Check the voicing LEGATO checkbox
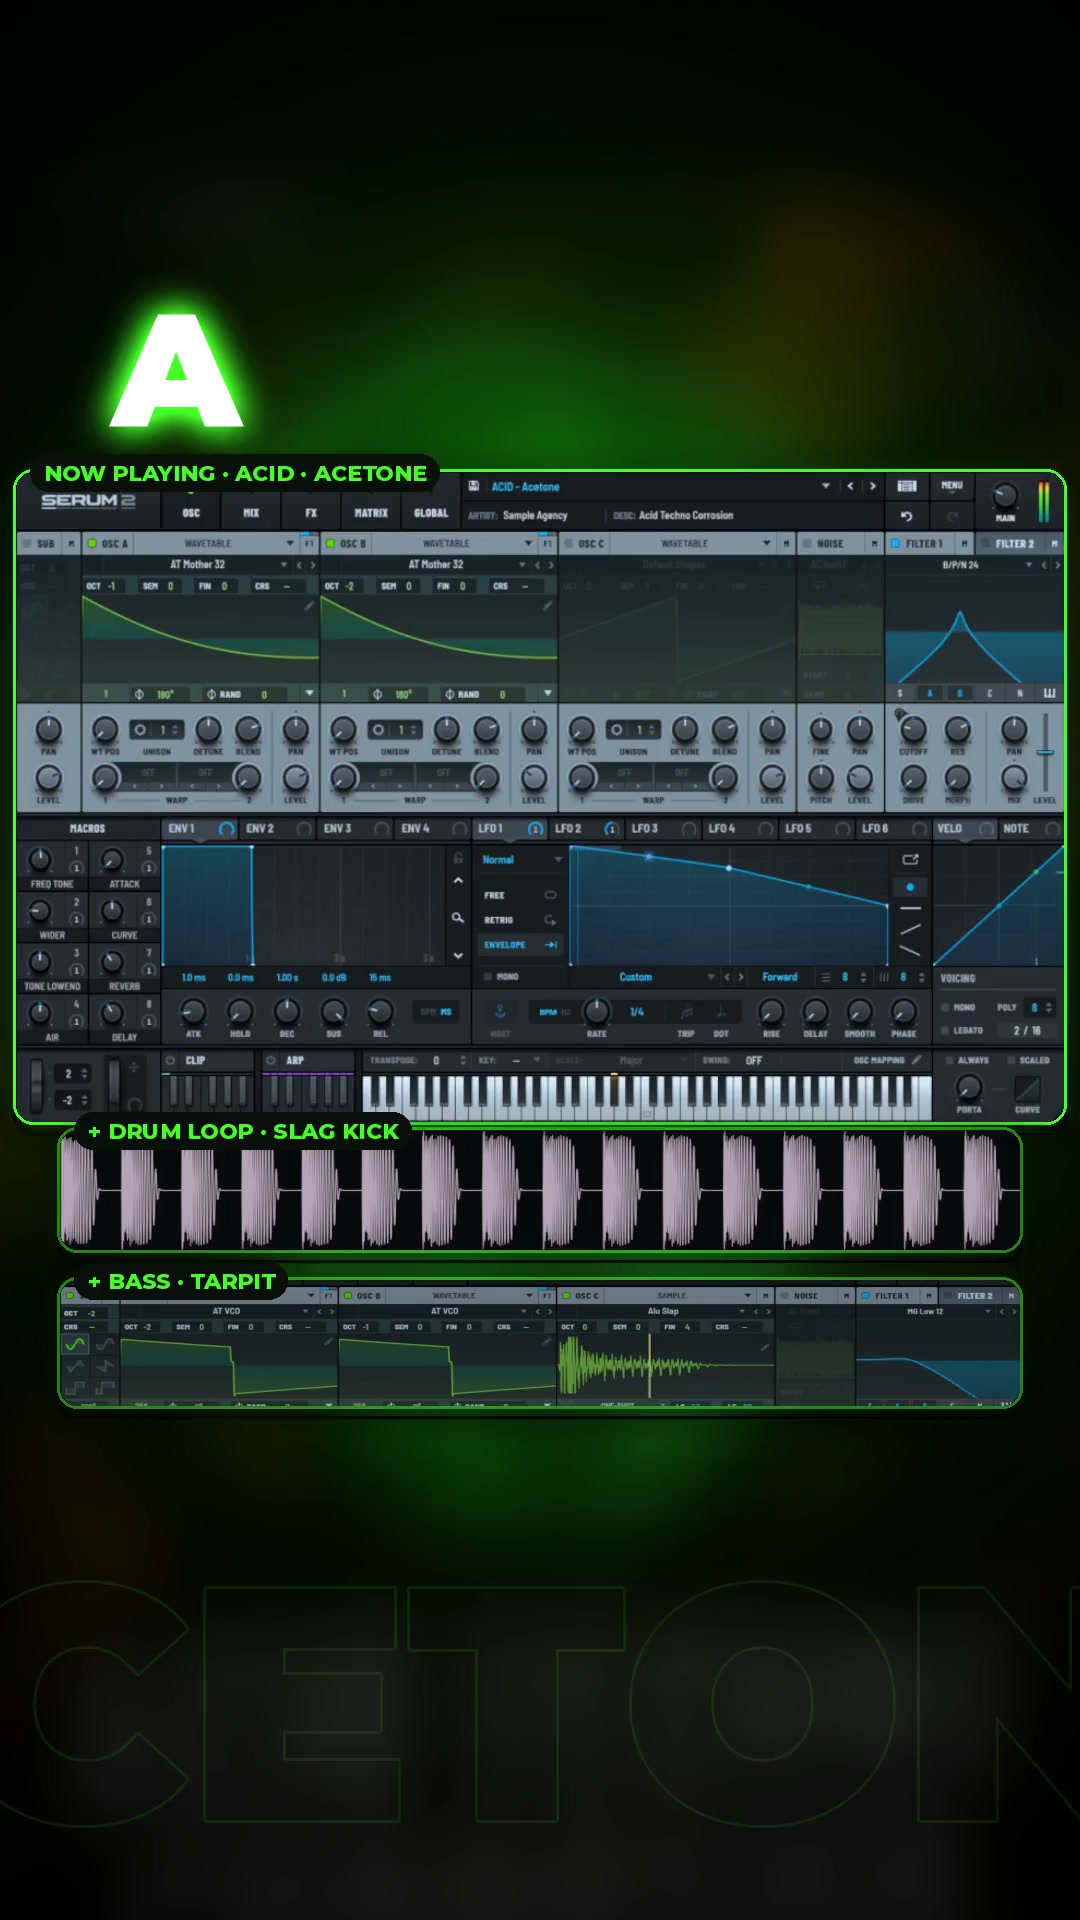Screen dimensions: 1080x1920 click(x=945, y=1030)
